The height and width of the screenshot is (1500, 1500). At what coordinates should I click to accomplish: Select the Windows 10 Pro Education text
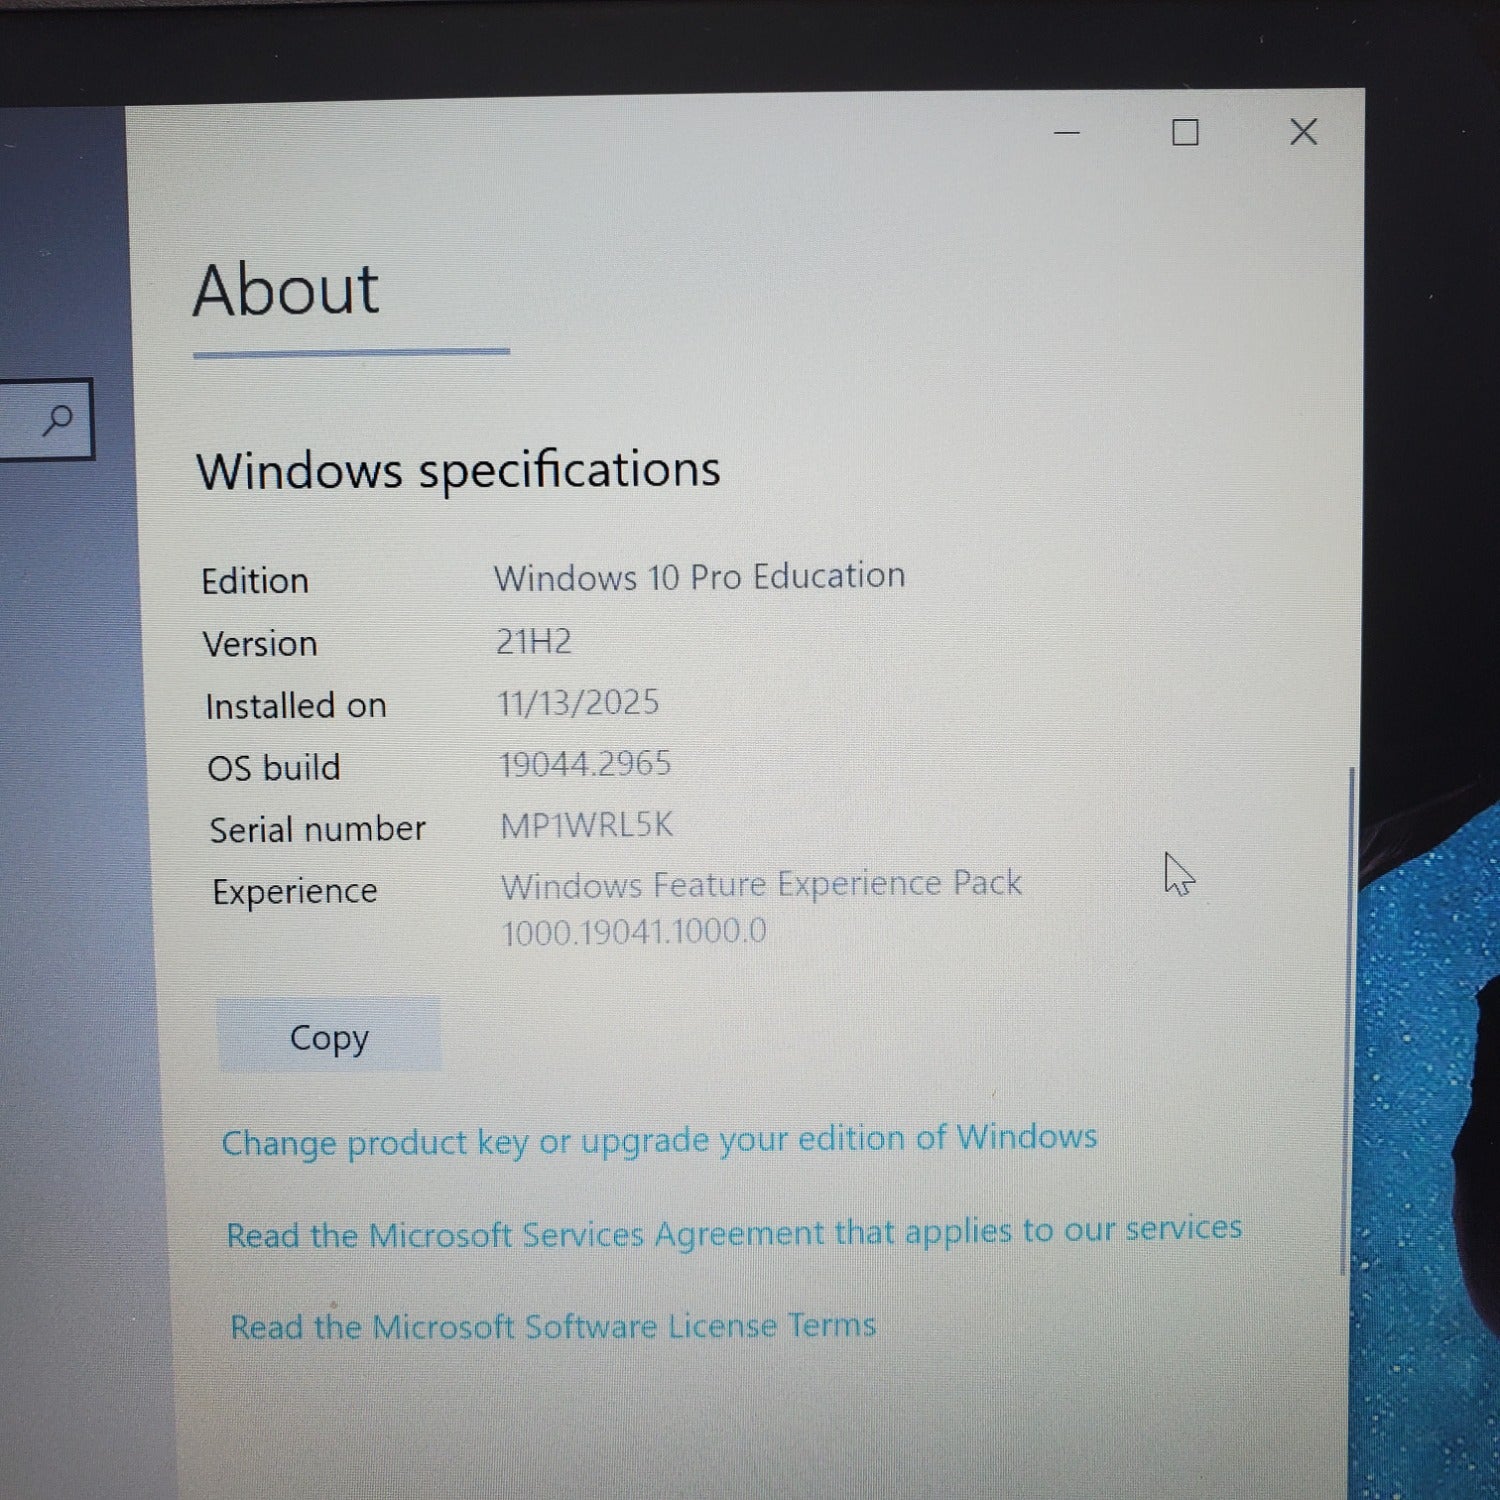[699, 577]
